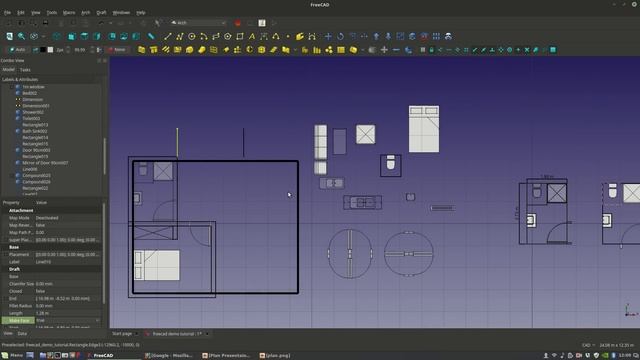Viewport: 640px width, 360px height.
Task: Click the Draft Array tool
Action: point(436,36)
